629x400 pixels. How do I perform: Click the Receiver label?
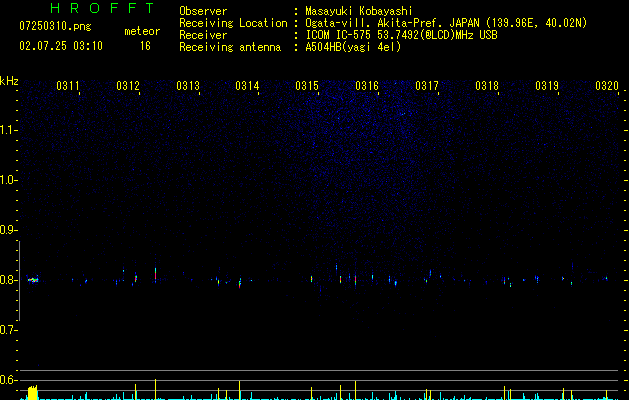pyautogui.click(x=203, y=35)
